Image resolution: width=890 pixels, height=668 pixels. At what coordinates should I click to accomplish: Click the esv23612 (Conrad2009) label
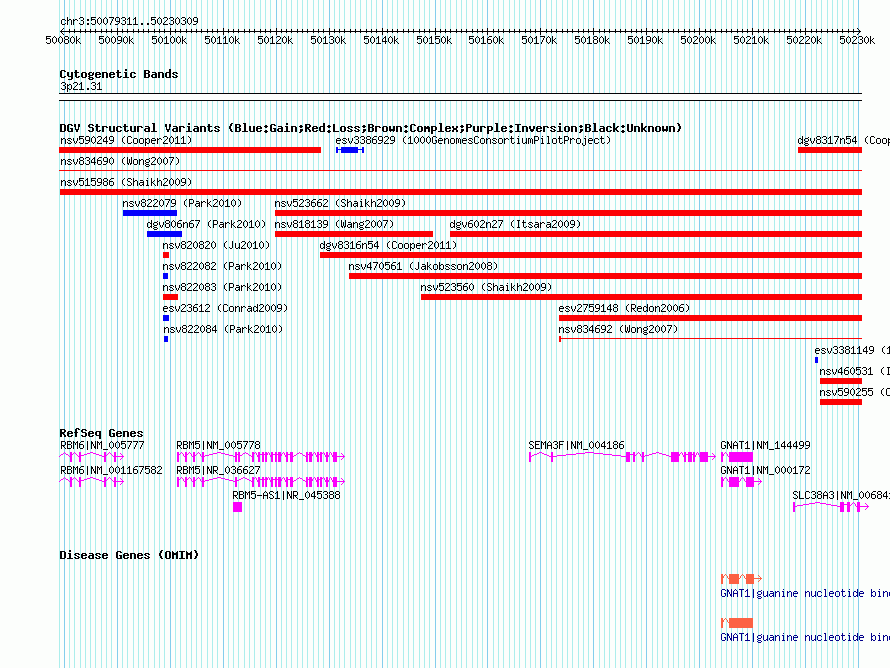point(225,308)
